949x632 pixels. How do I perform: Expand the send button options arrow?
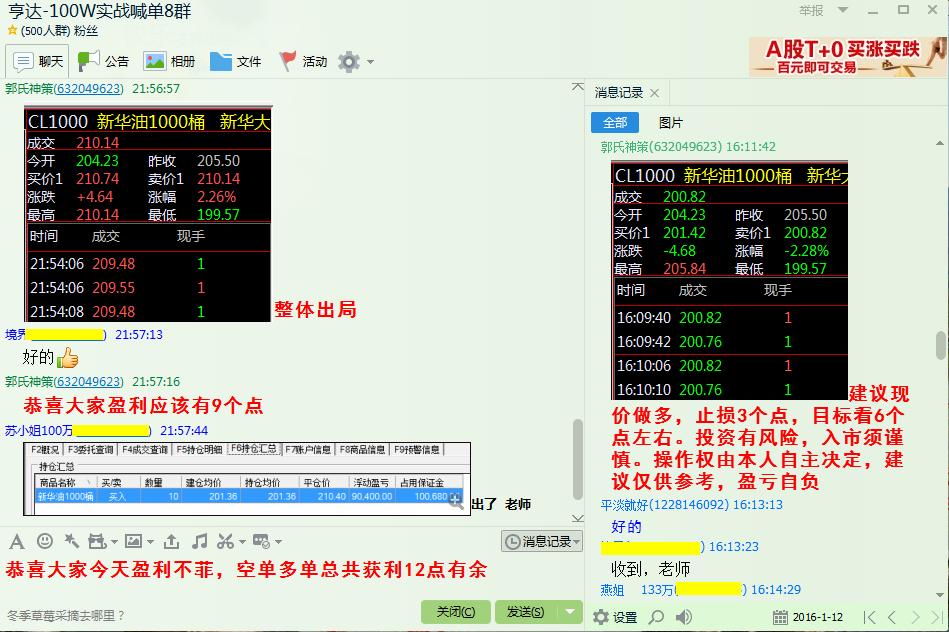click(569, 611)
